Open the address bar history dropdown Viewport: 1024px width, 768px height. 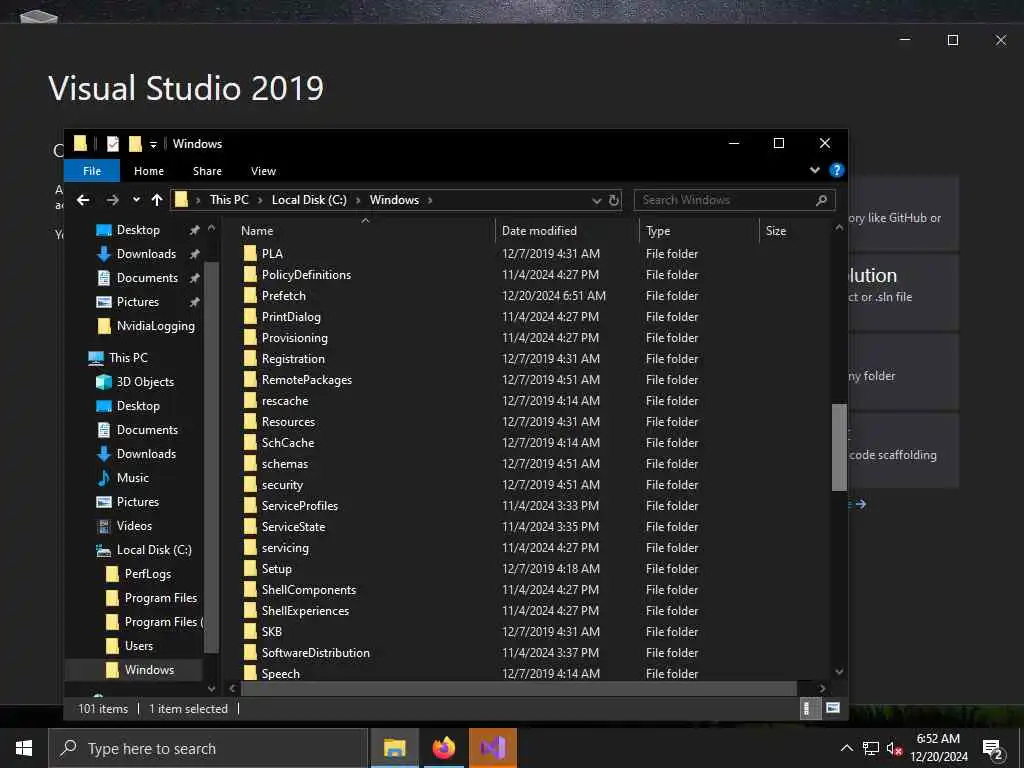click(x=596, y=200)
